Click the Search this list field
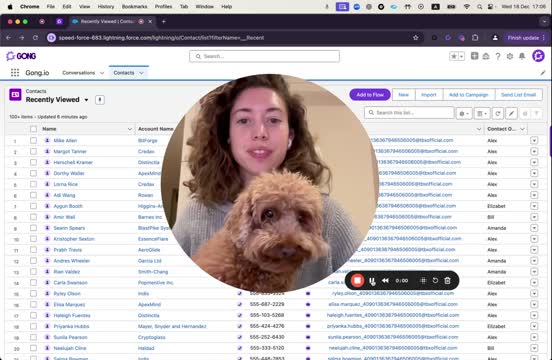The width and height of the screenshot is (552, 360). pyautogui.click(x=409, y=113)
